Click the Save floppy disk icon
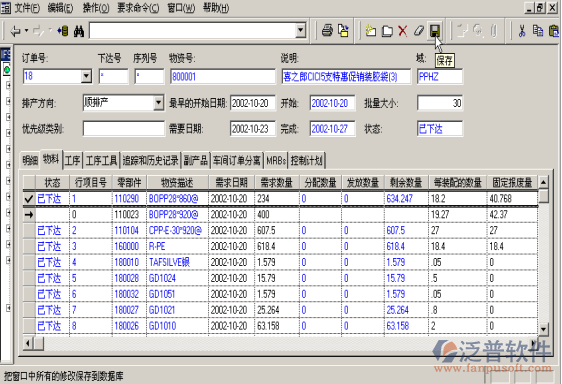 pos(434,31)
